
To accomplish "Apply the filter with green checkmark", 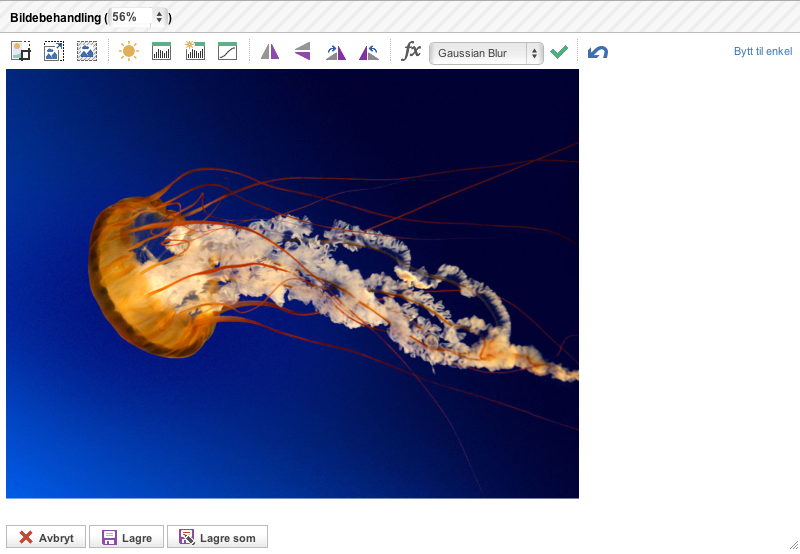I will coord(559,52).
